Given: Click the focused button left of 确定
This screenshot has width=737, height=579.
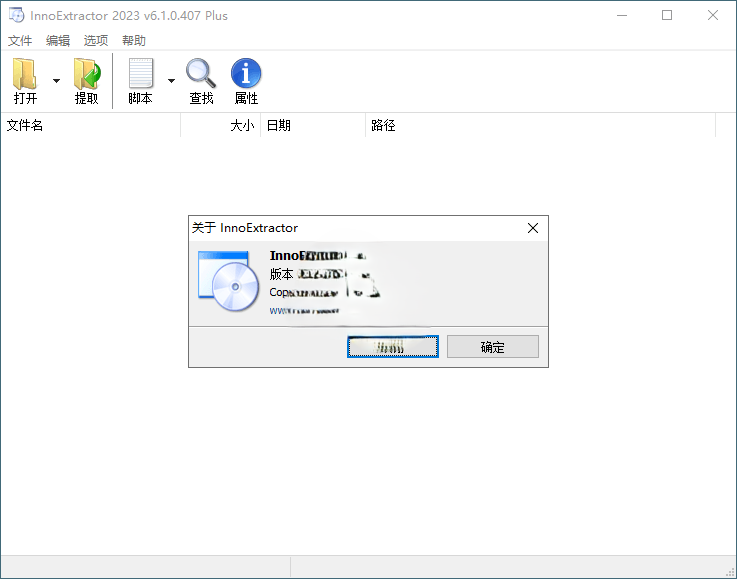Looking at the screenshot, I should click(x=393, y=347).
